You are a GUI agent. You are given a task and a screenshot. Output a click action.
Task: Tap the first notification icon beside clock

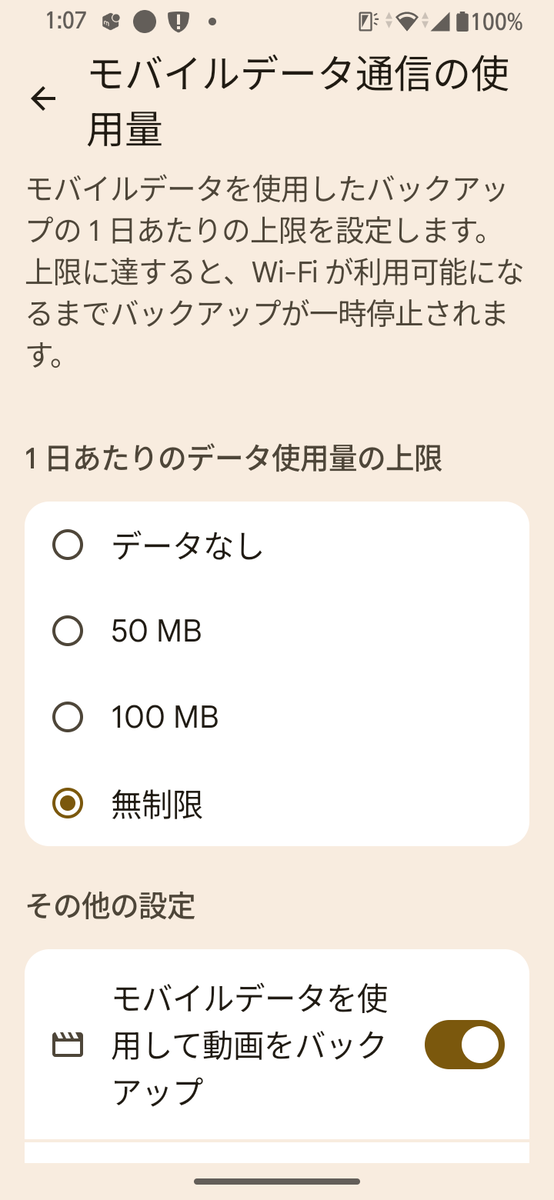point(113,21)
